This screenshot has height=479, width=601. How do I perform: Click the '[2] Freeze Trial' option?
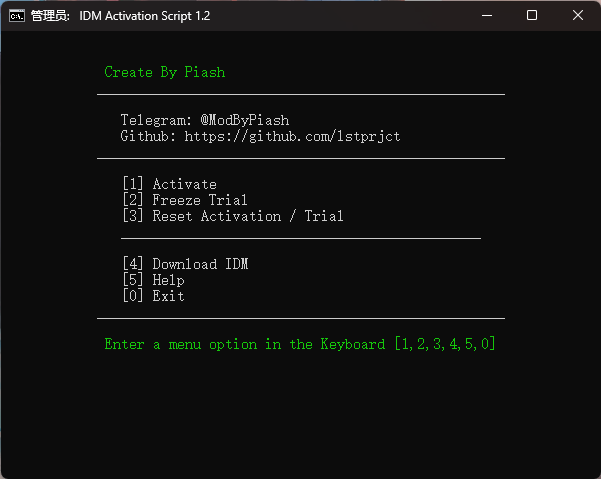point(185,200)
